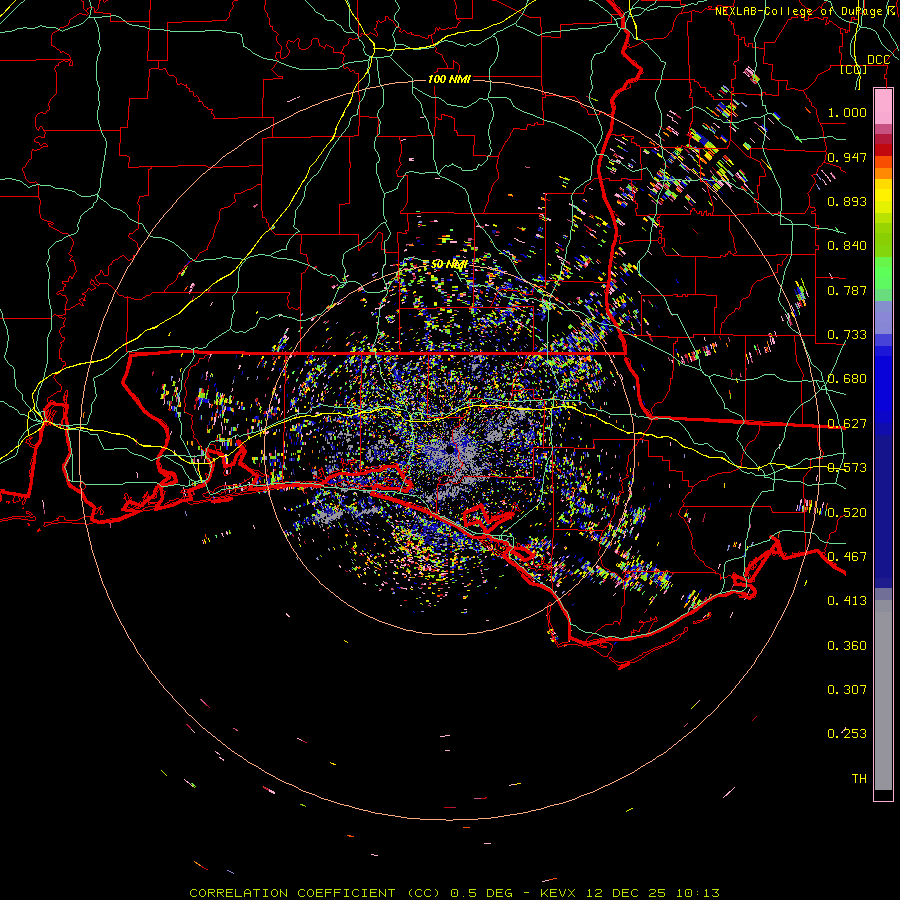
Task: Pick the red segment of the color bar
Action: pos(883,150)
